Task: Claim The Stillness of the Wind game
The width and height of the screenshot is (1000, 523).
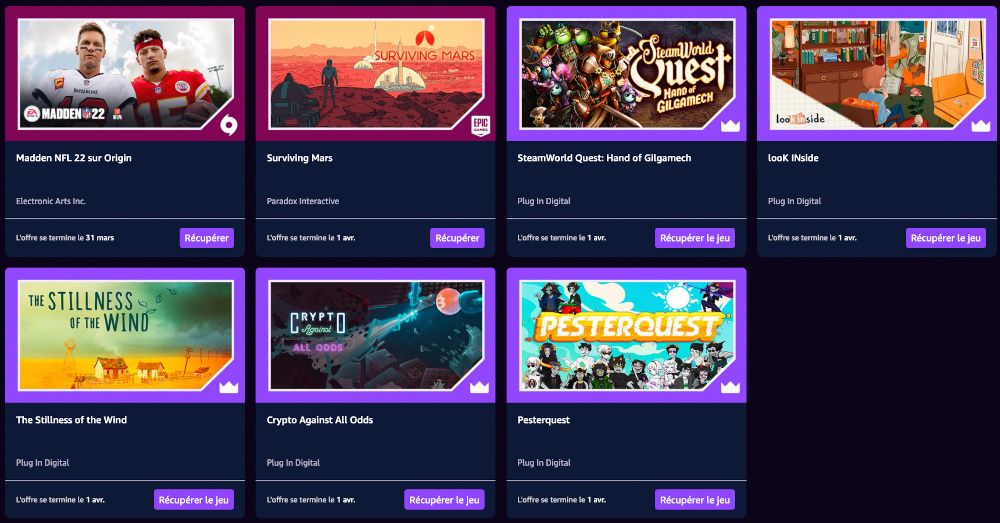Action: [x=194, y=500]
